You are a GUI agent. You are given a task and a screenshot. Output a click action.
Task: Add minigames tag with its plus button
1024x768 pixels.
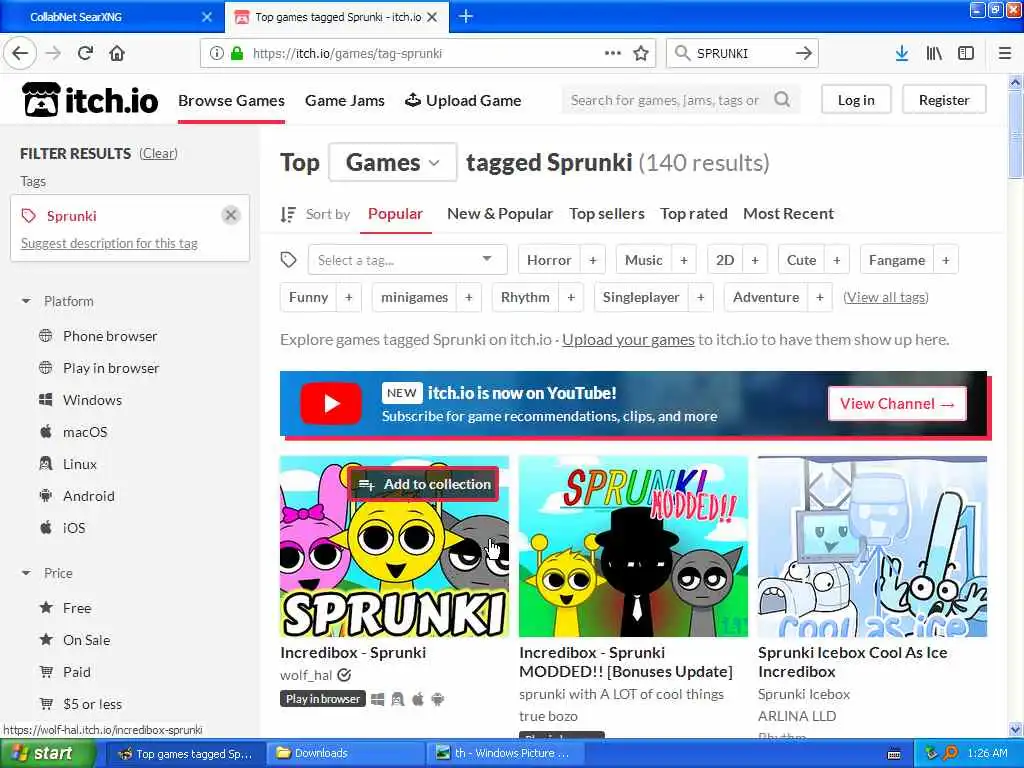[x=469, y=297]
